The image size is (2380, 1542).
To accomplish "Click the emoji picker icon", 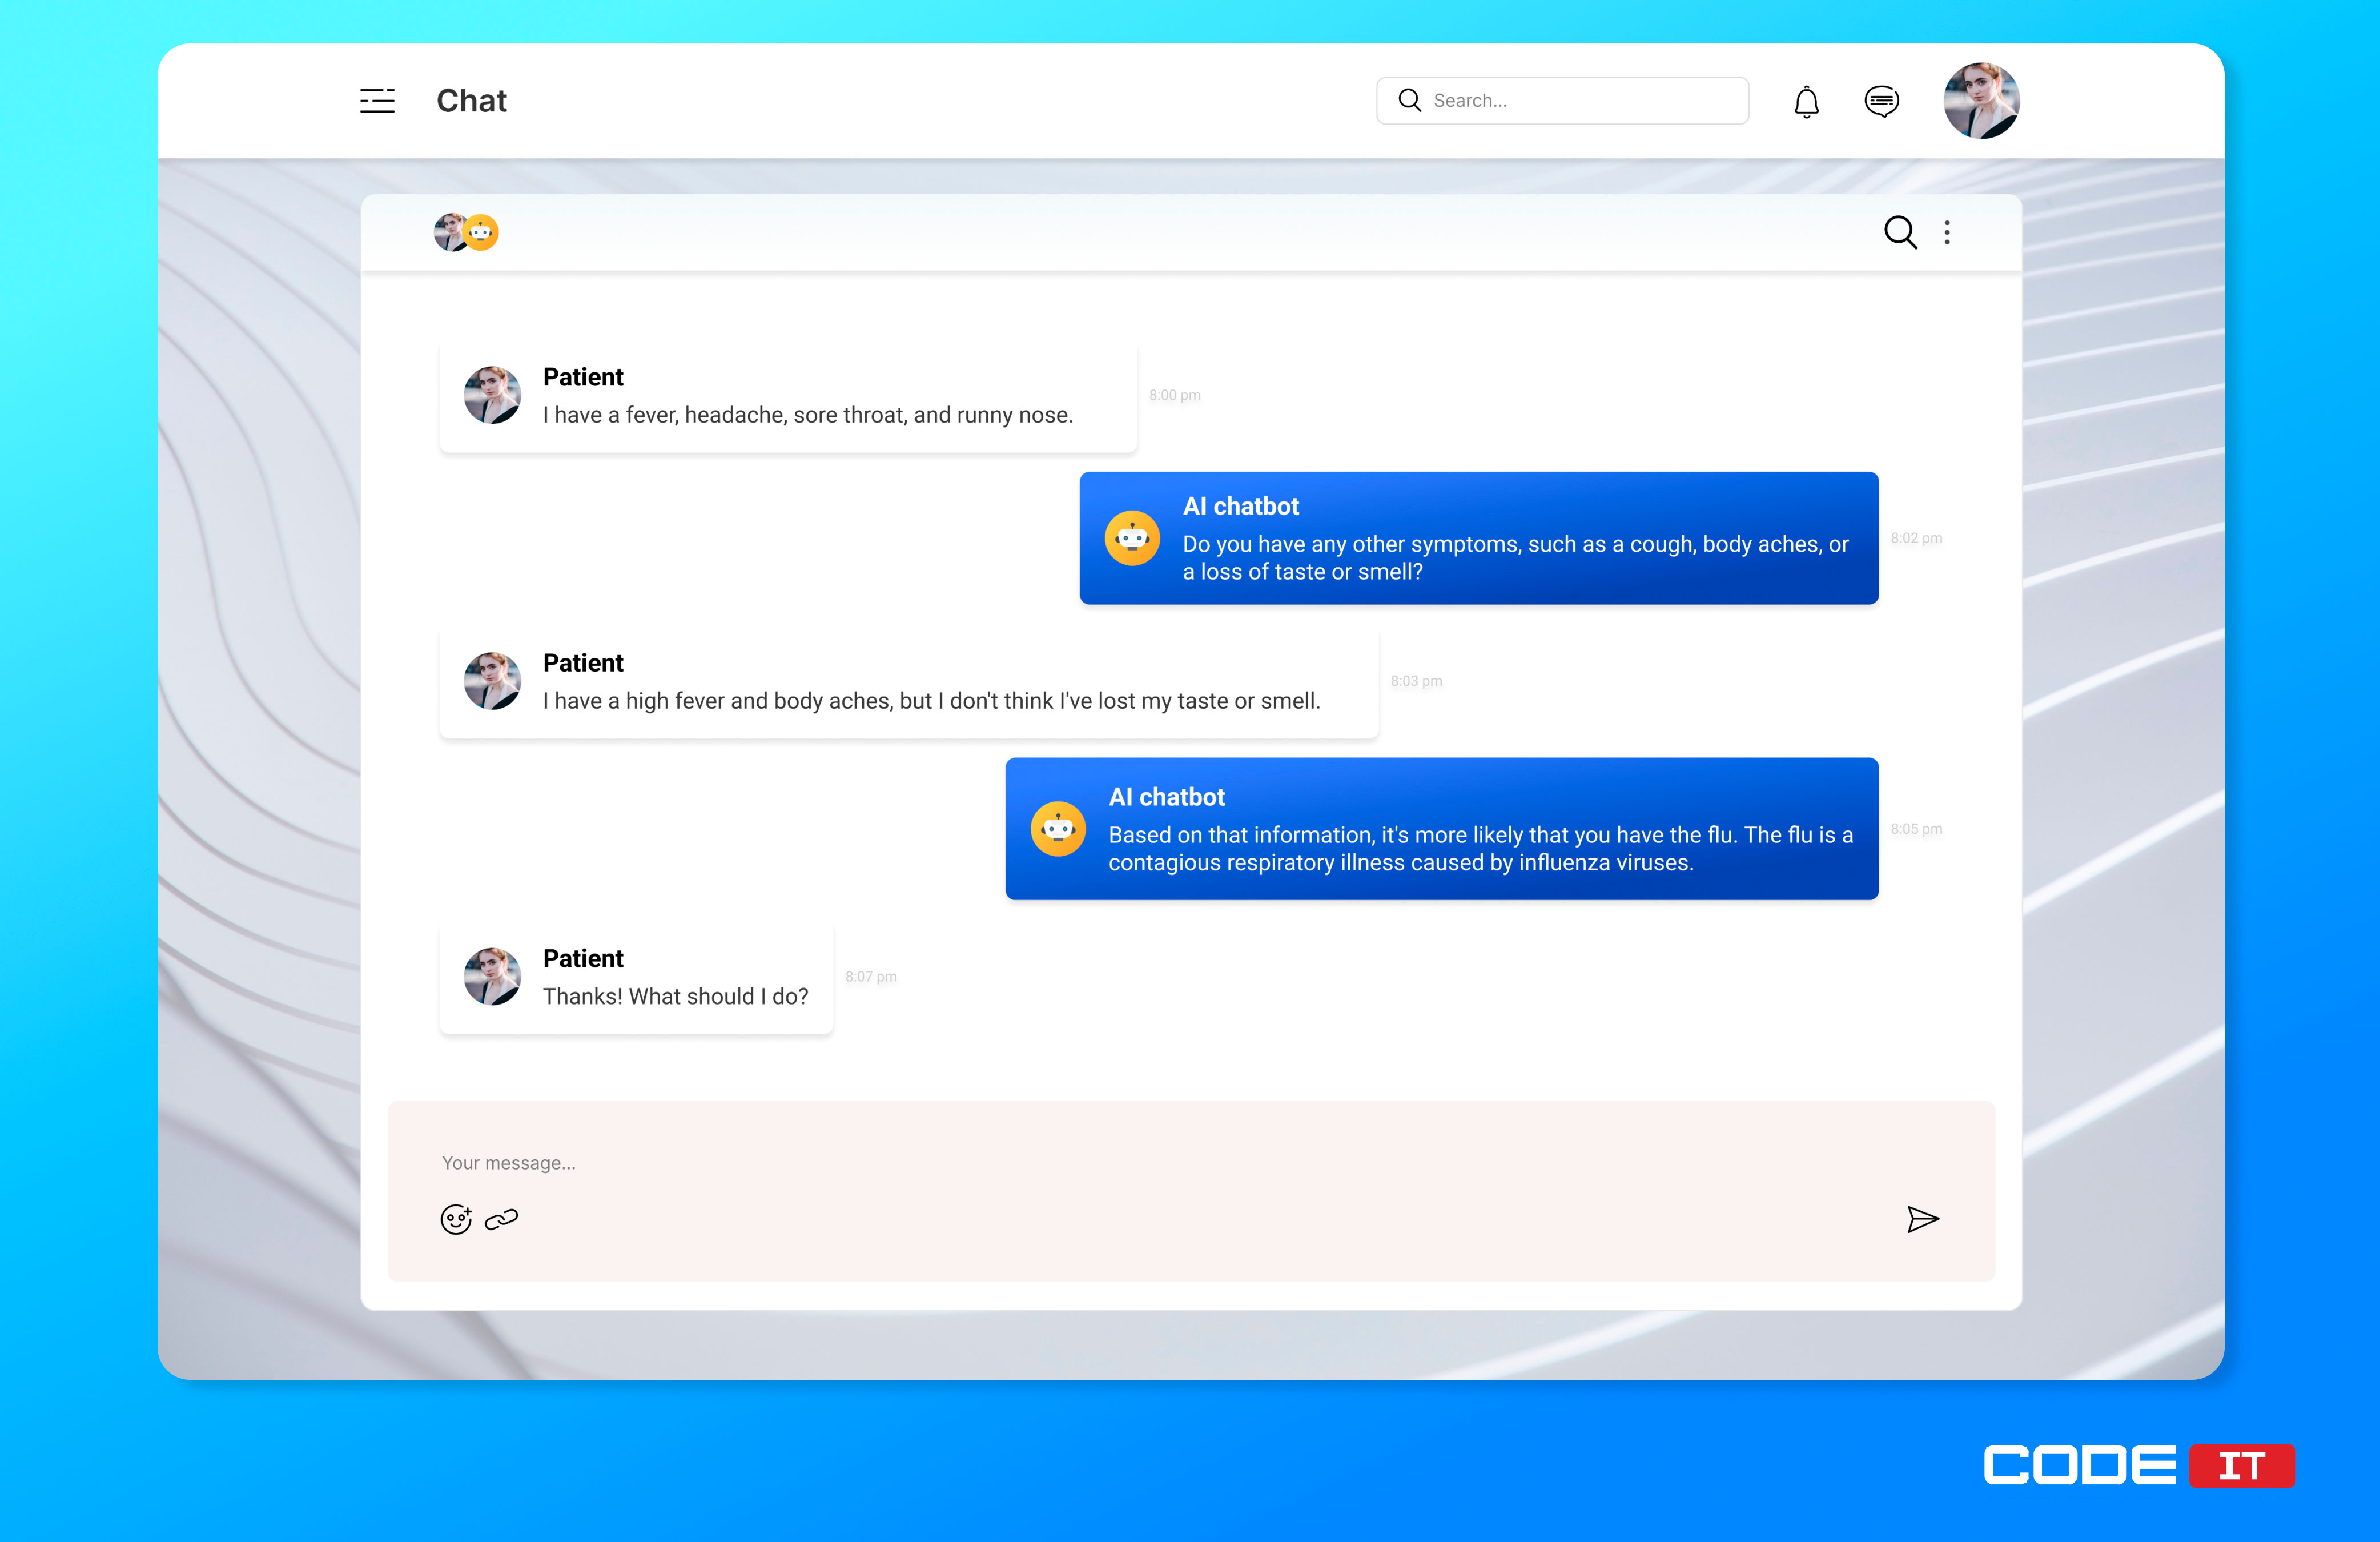I will pyautogui.click(x=456, y=1219).
